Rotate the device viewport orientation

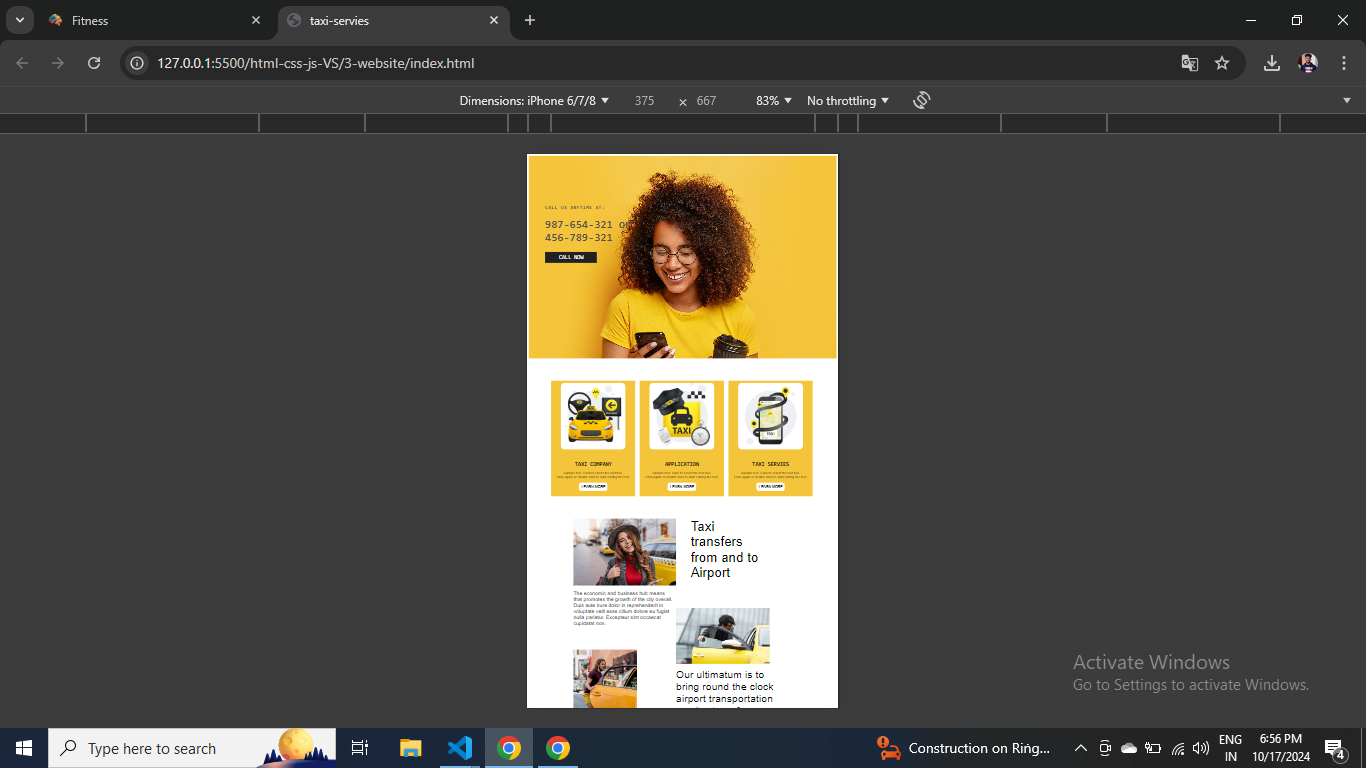click(921, 100)
